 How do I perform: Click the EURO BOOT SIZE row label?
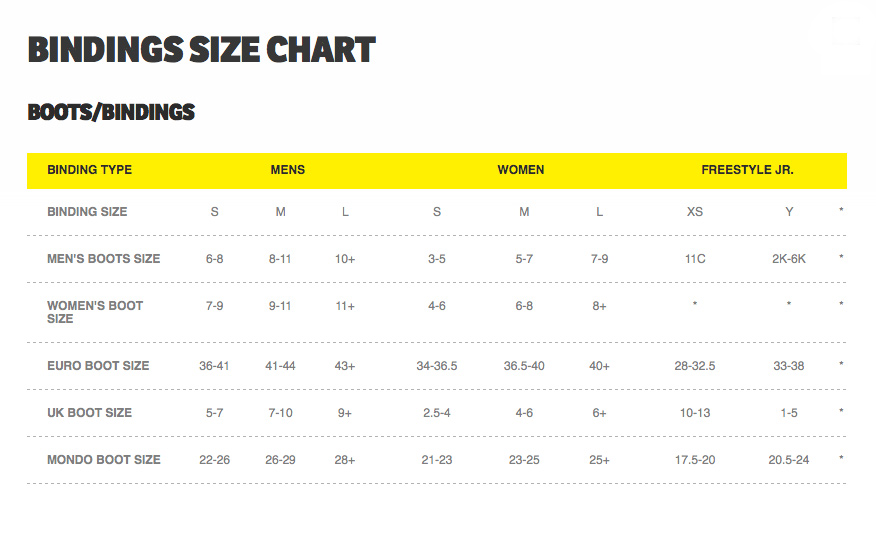click(x=98, y=366)
